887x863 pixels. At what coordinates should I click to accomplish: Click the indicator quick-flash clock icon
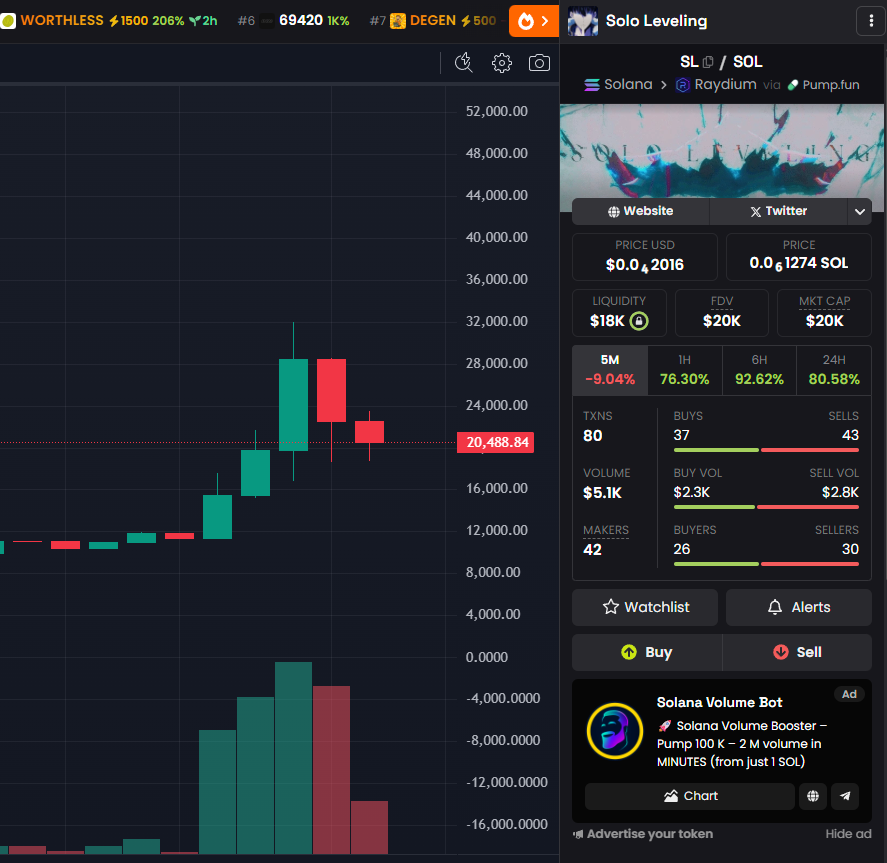[x=464, y=62]
